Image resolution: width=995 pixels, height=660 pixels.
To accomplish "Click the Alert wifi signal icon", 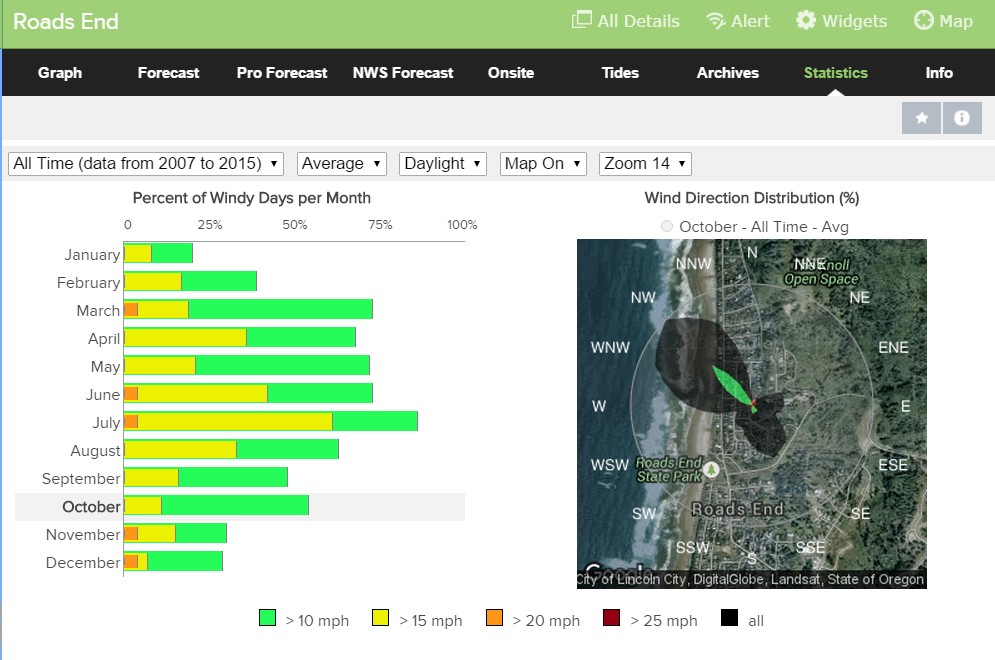I will click(715, 21).
